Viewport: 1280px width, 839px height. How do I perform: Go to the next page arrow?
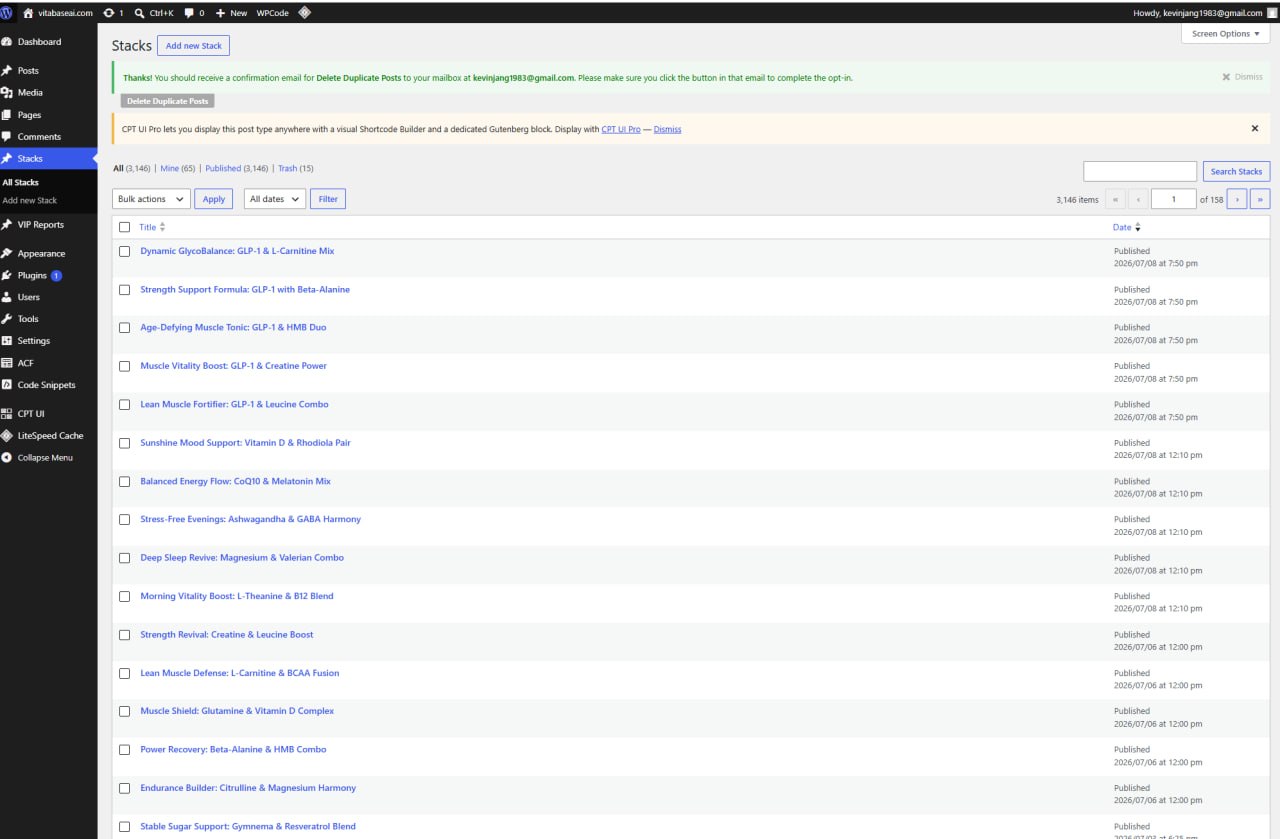(1237, 199)
